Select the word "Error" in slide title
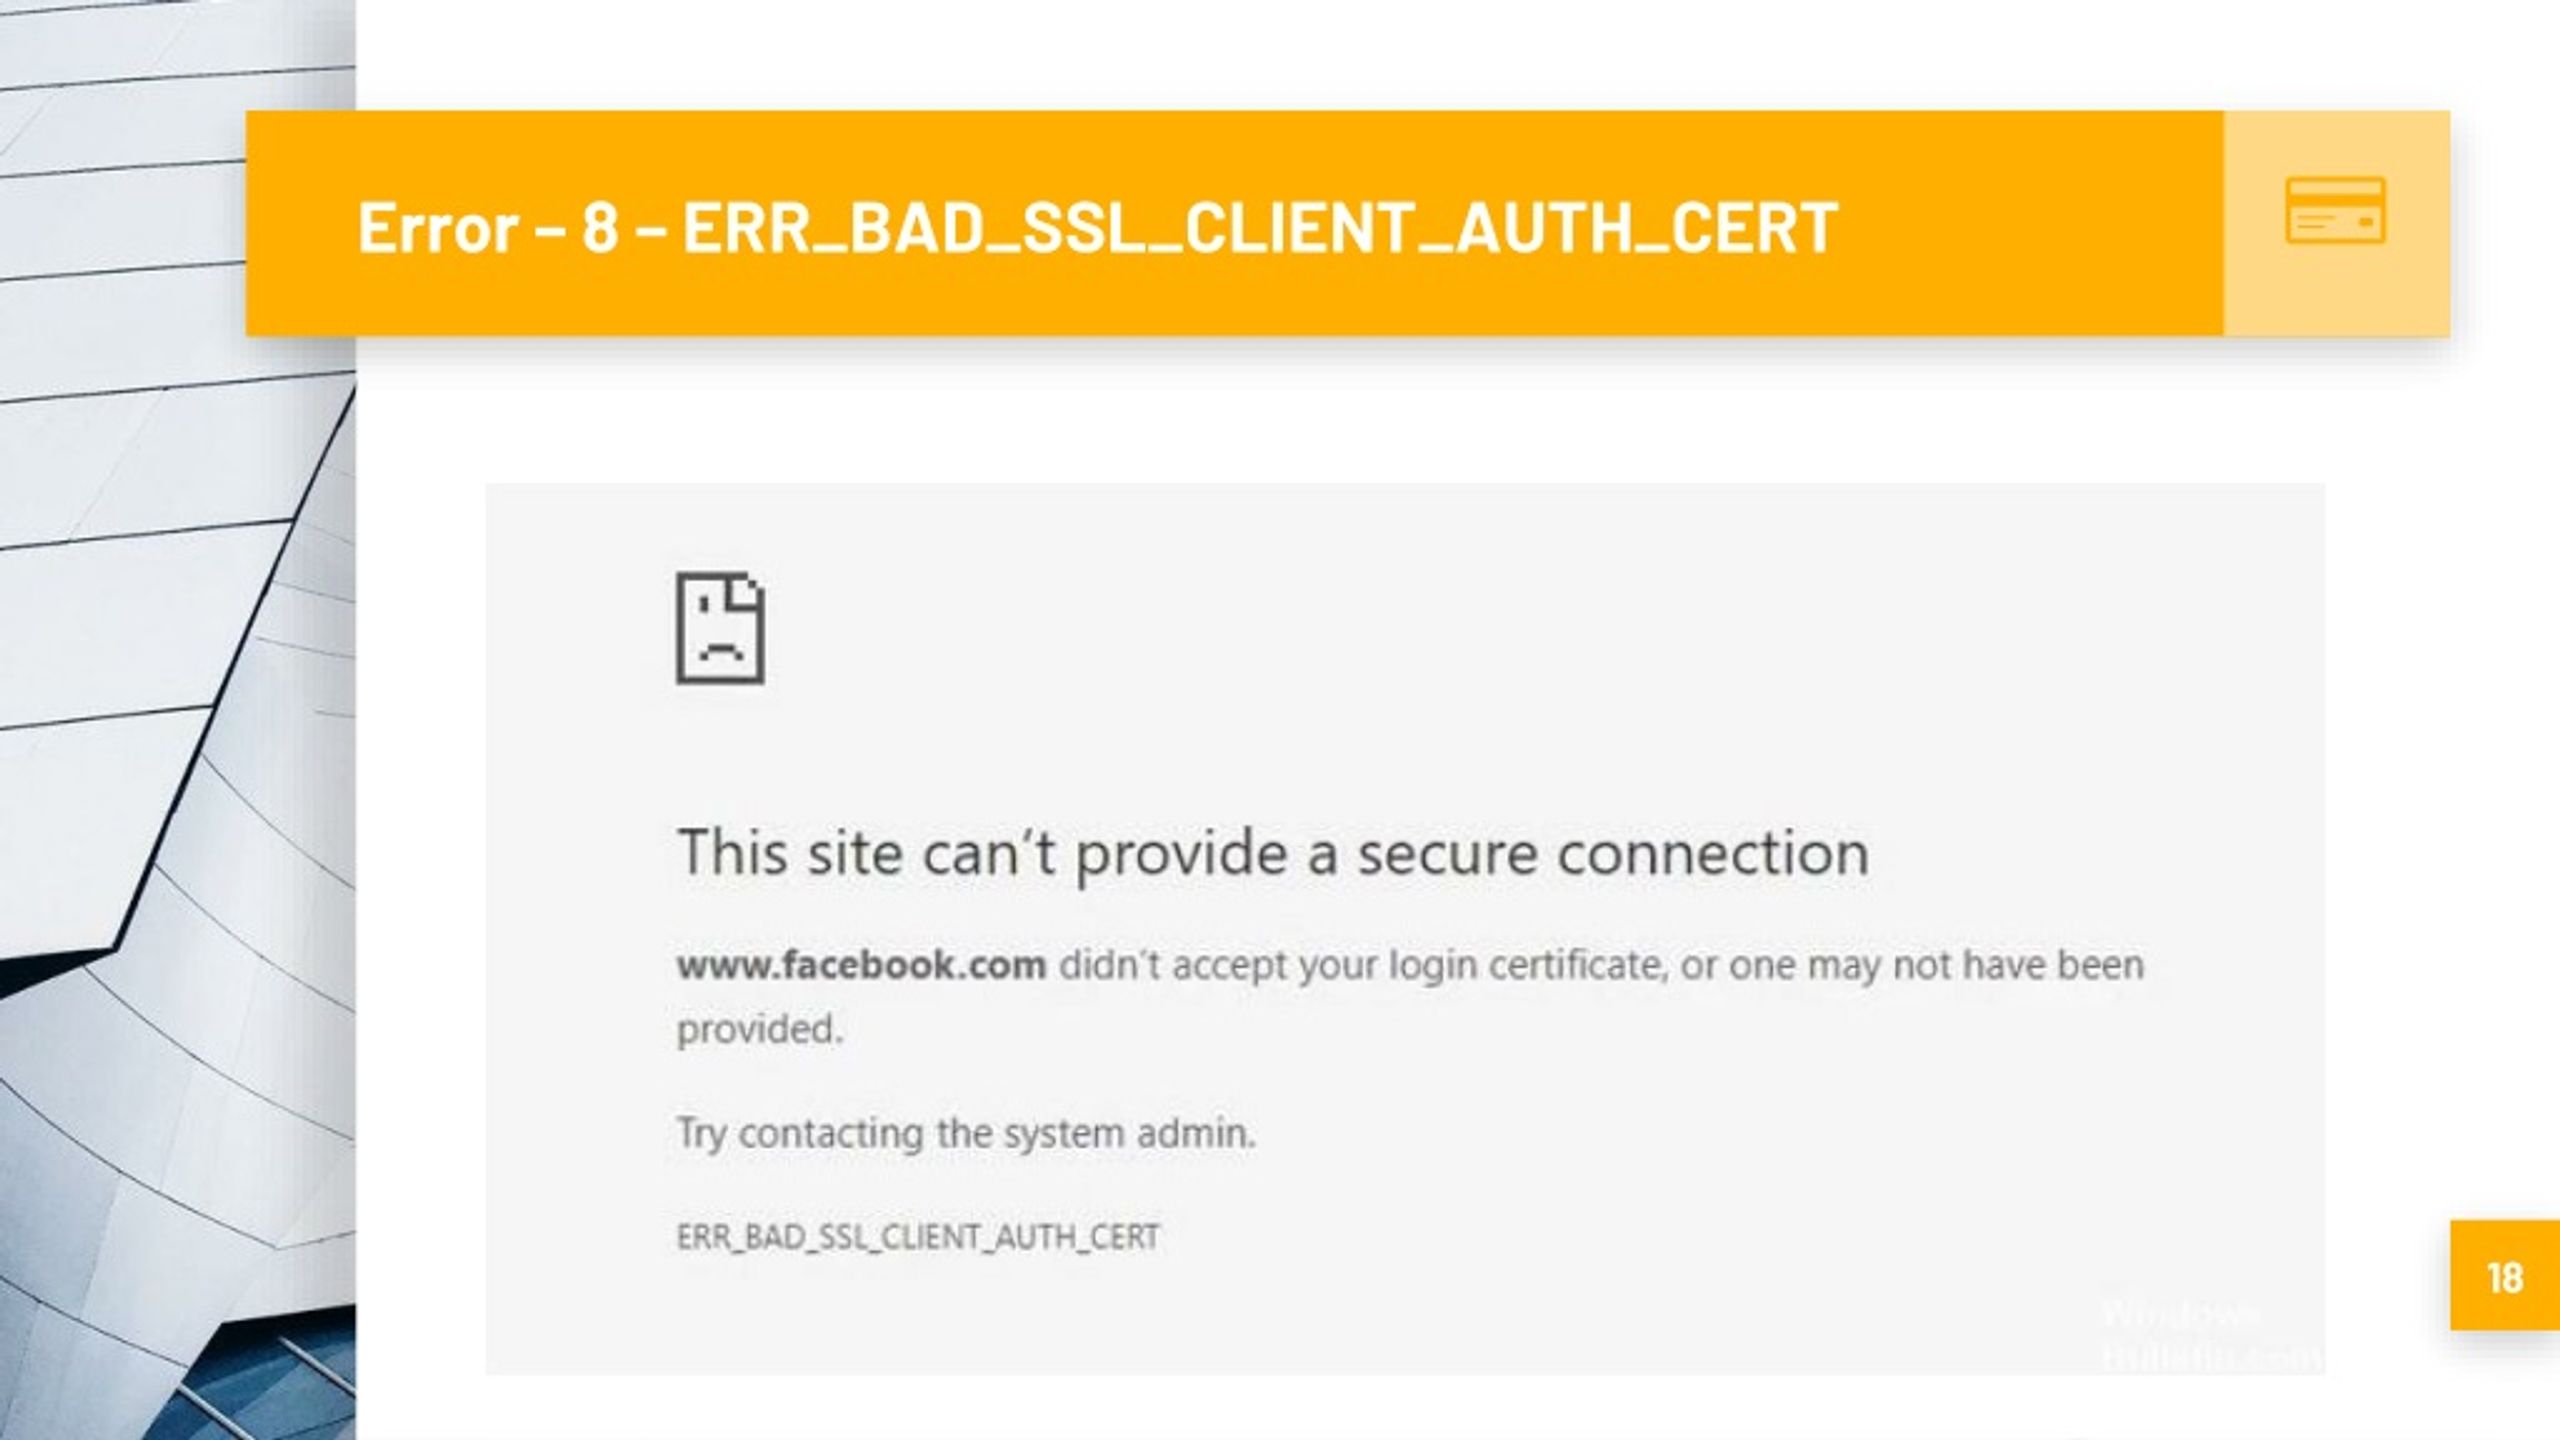 (x=437, y=227)
